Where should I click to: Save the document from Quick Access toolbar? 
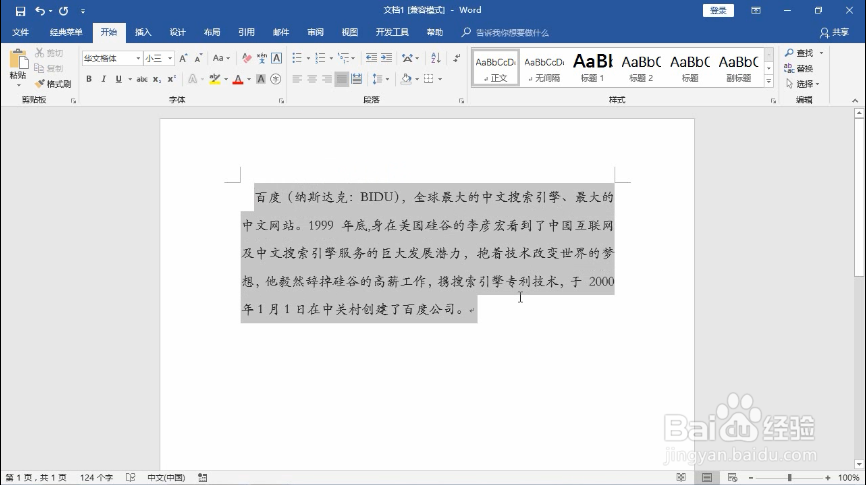(x=20, y=11)
